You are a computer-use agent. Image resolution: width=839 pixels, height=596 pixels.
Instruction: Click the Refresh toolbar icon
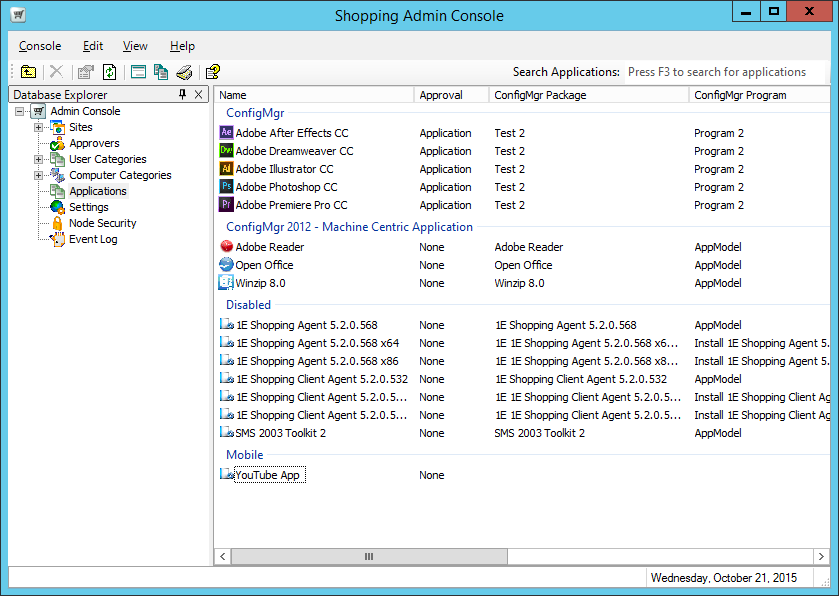pos(109,72)
